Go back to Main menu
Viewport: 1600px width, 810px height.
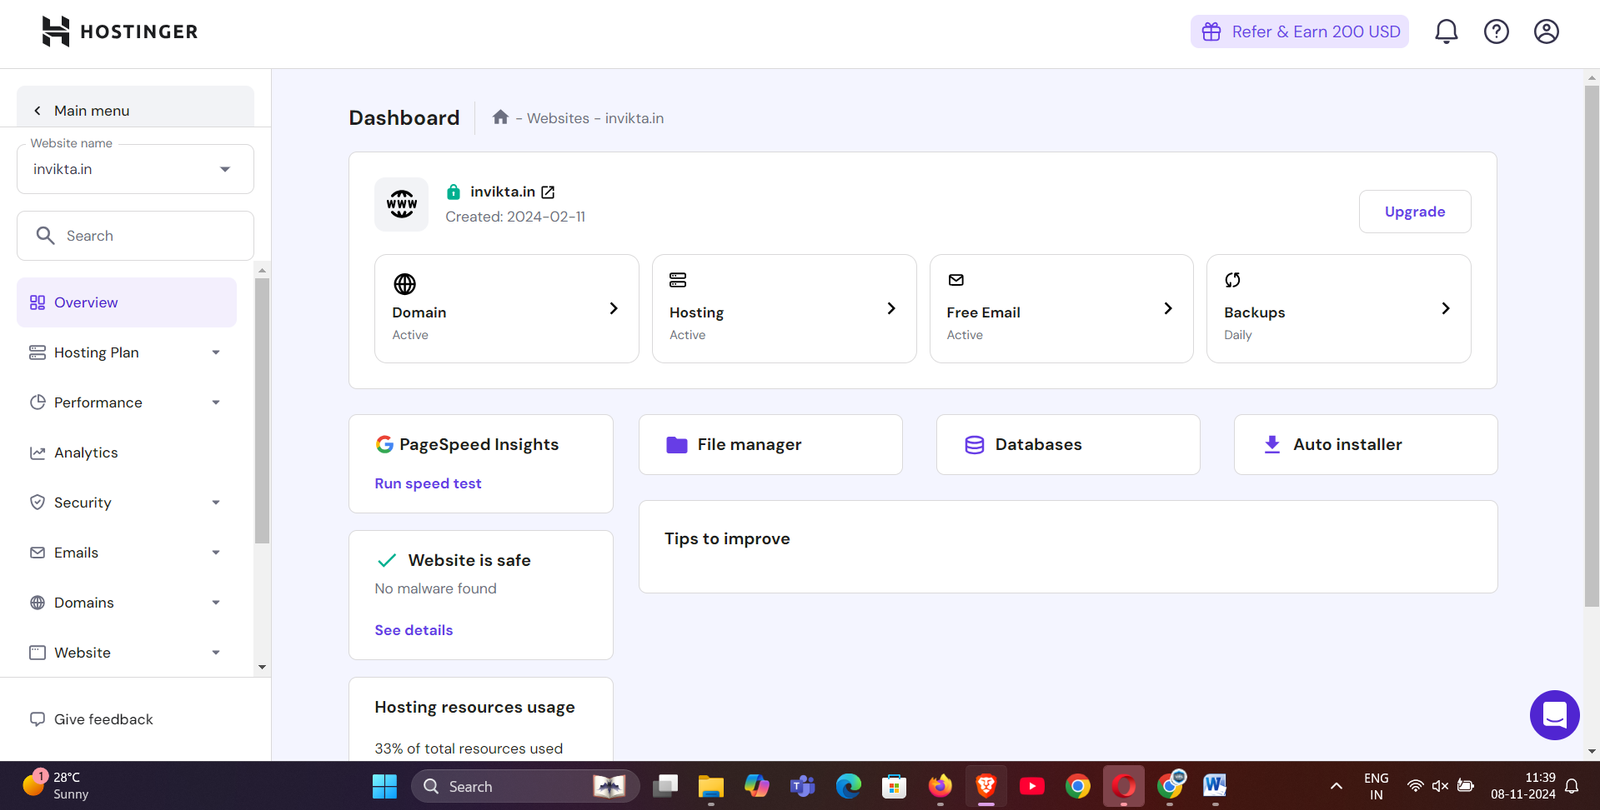pos(135,108)
